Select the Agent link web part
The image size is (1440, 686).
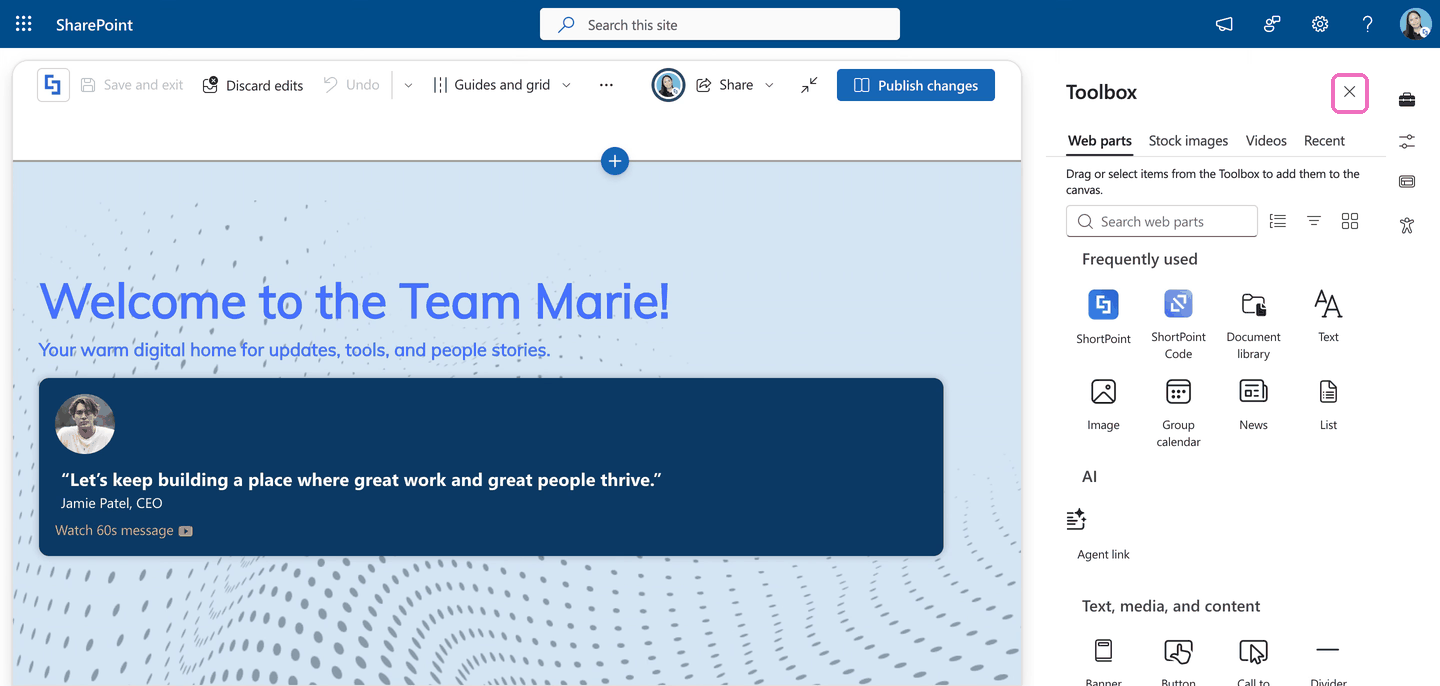(x=1103, y=533)
